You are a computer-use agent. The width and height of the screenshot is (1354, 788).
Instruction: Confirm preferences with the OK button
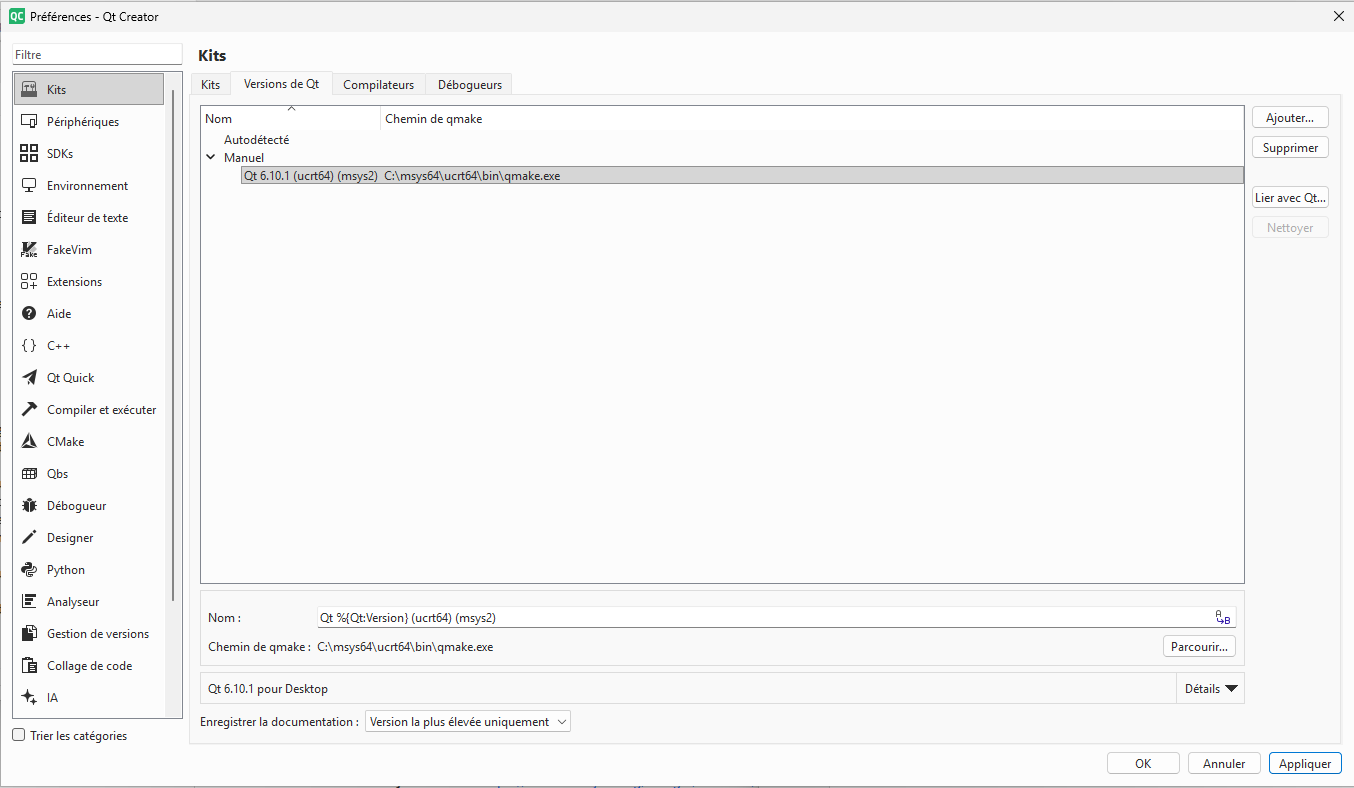[1143, 763]
